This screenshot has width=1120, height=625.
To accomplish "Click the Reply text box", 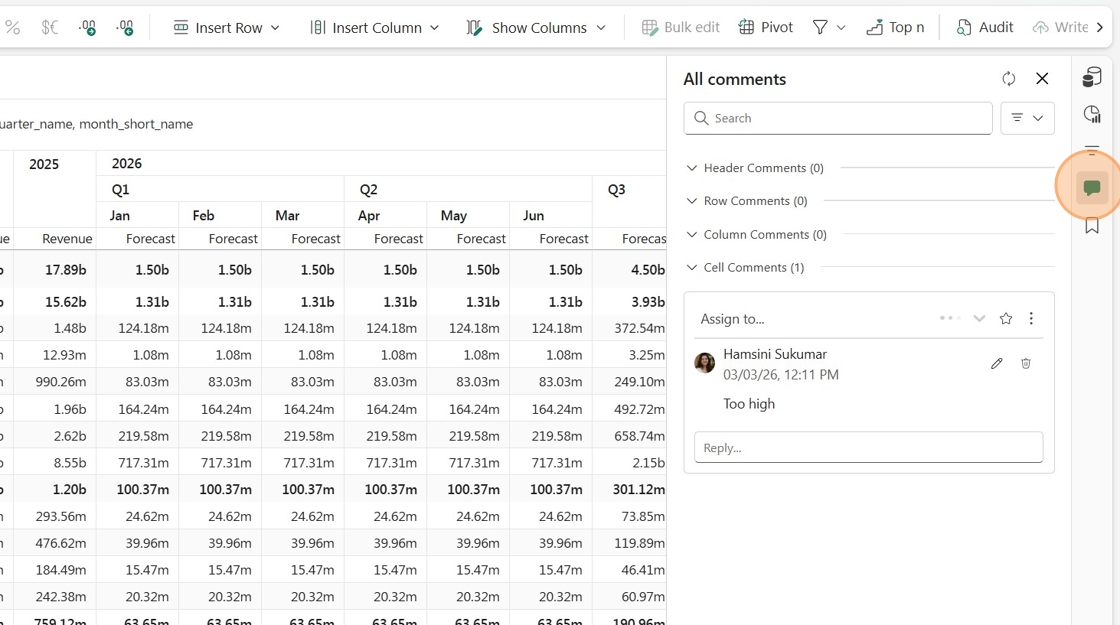I will click(869, 447).
